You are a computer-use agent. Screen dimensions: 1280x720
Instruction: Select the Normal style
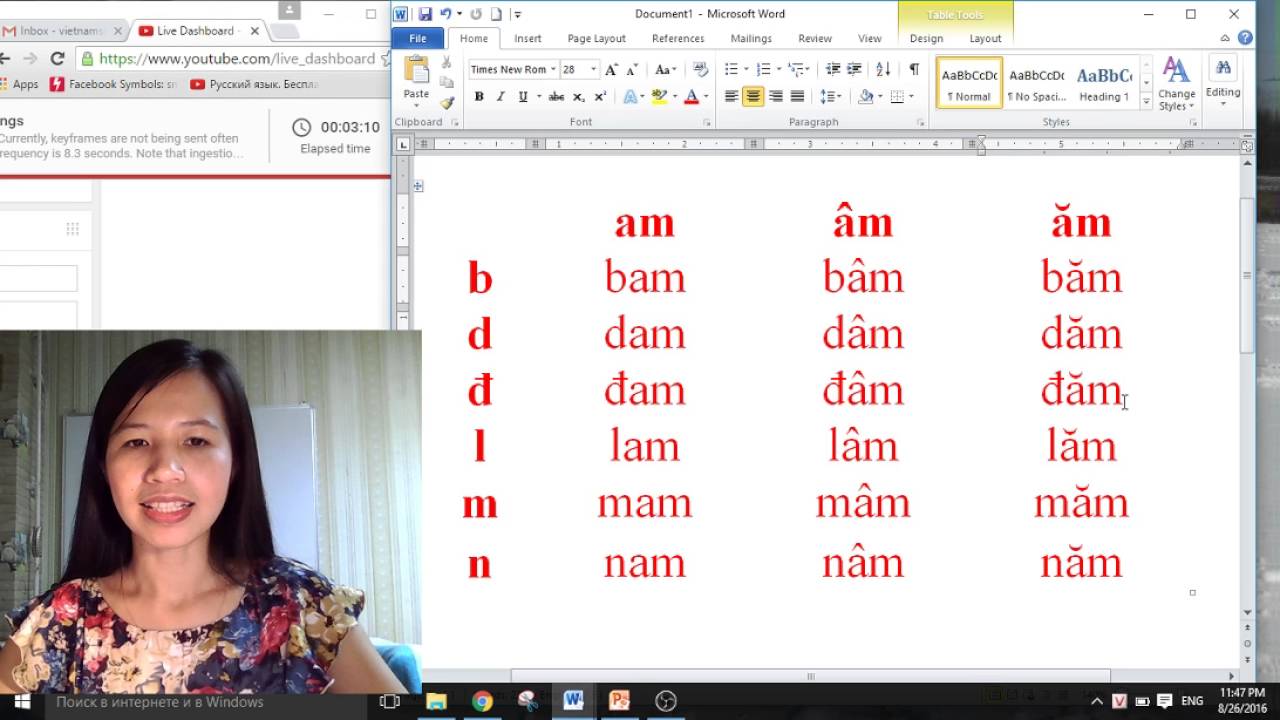point(969,84)
